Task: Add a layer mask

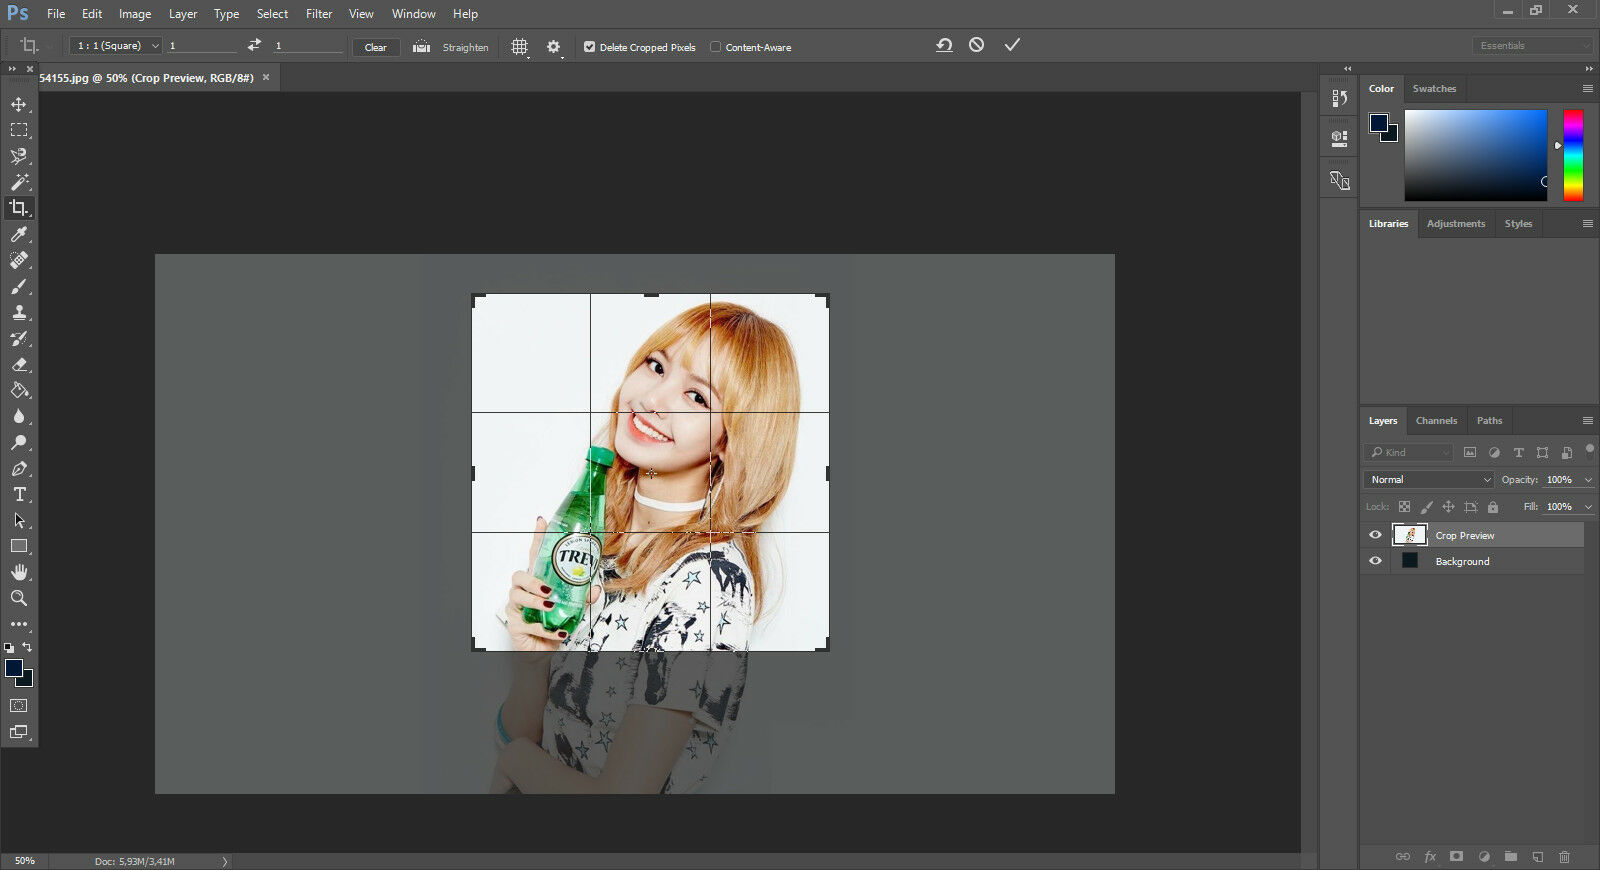Action: 1457,857
